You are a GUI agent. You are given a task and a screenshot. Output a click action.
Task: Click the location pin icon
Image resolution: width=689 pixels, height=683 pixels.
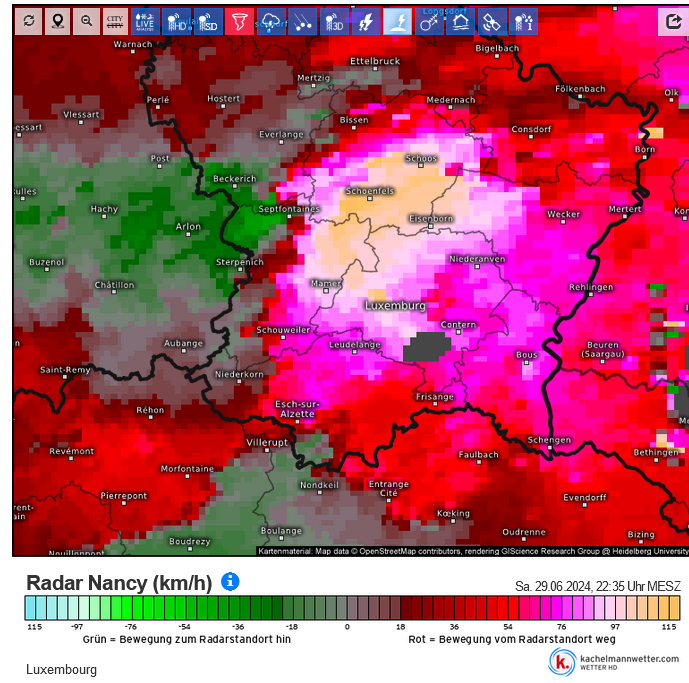point(58,21)
